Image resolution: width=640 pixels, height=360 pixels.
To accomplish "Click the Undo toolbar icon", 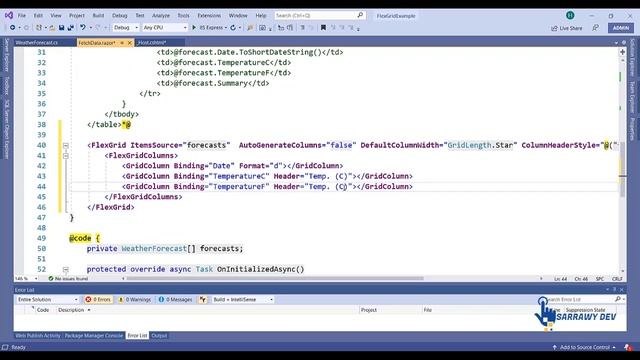I will (x=83, y=27).
